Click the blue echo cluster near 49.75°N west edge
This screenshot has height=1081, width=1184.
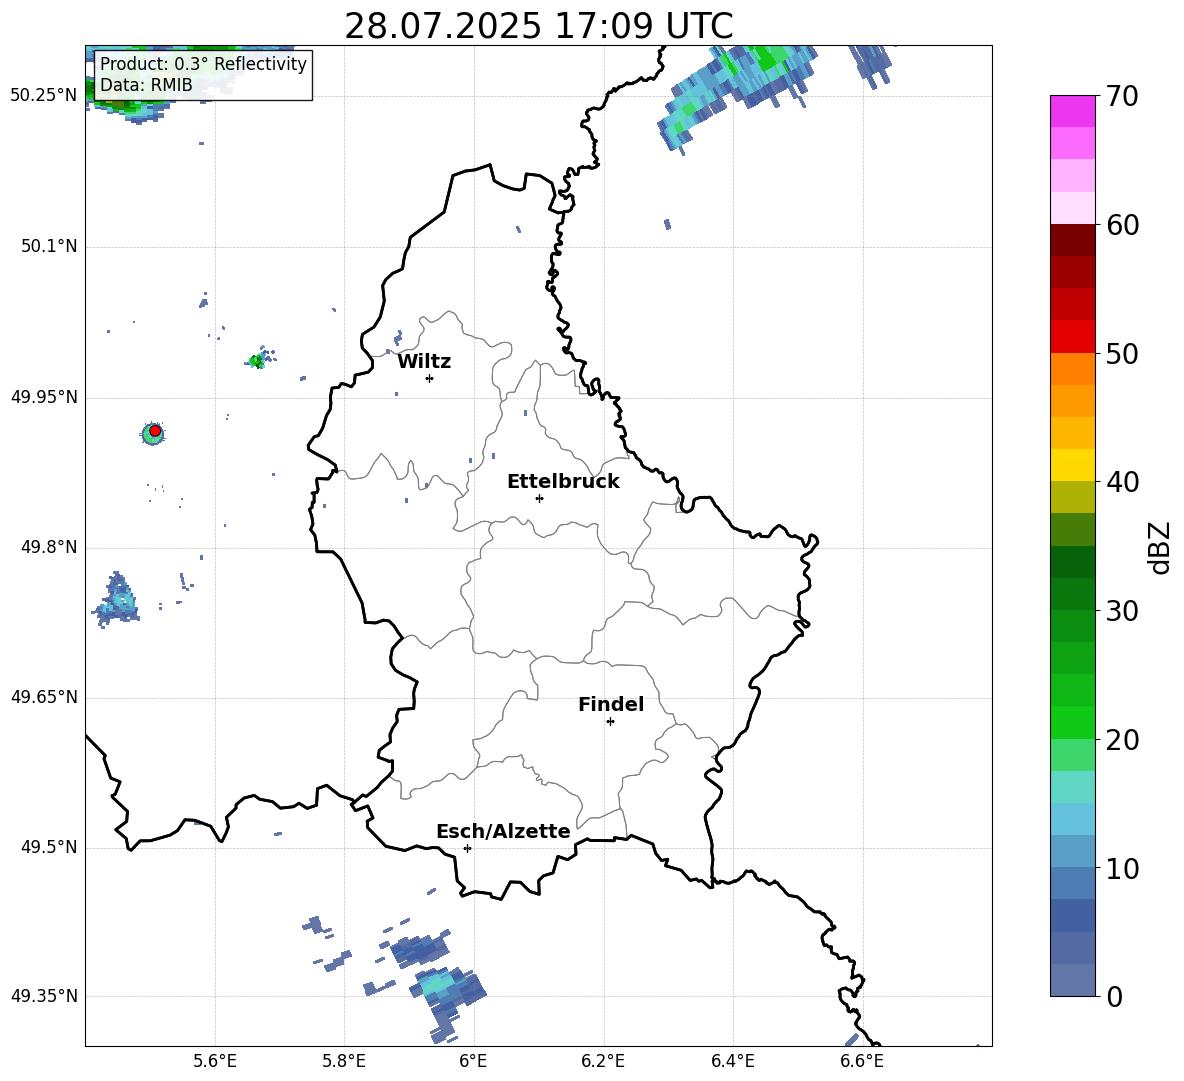[x=118, y=600]
